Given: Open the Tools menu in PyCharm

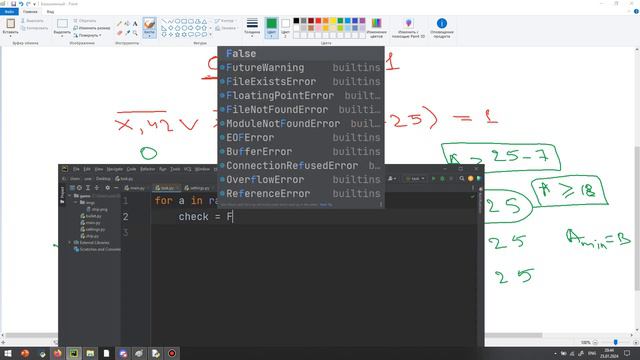Looking at the screenshot, I should pos(175,169).
